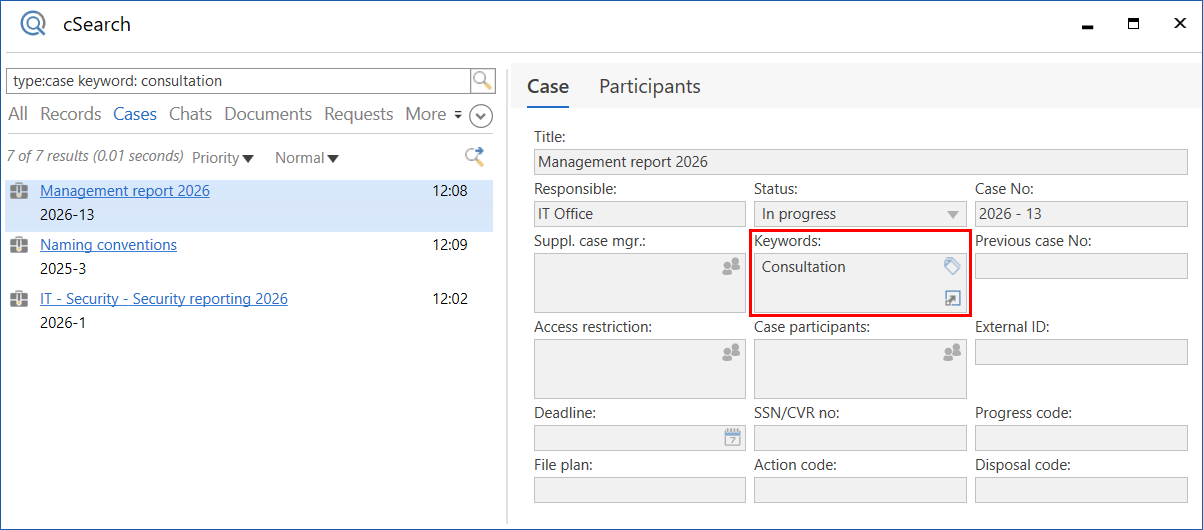Viewport: 1203px width, 530px height.
Task: Open the More filter dropdown
Action: coord(434,114)
